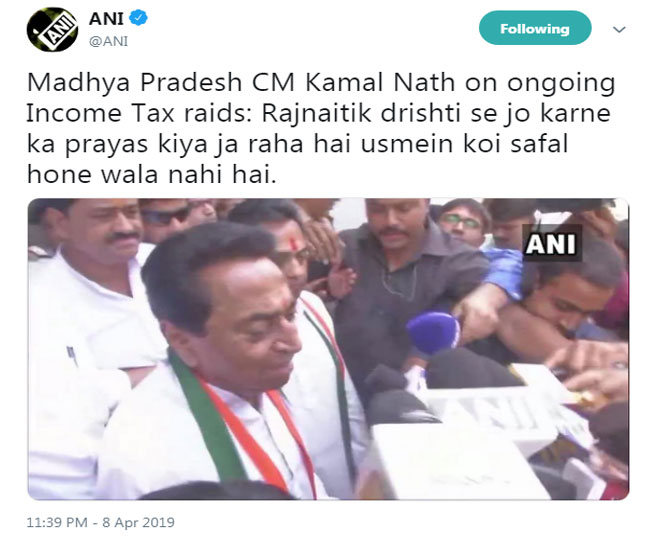Open the 11:39 PM - 8 Apr 2019 timestamp
The height and width of the screenshot is (540, 650).
point(101,522)
